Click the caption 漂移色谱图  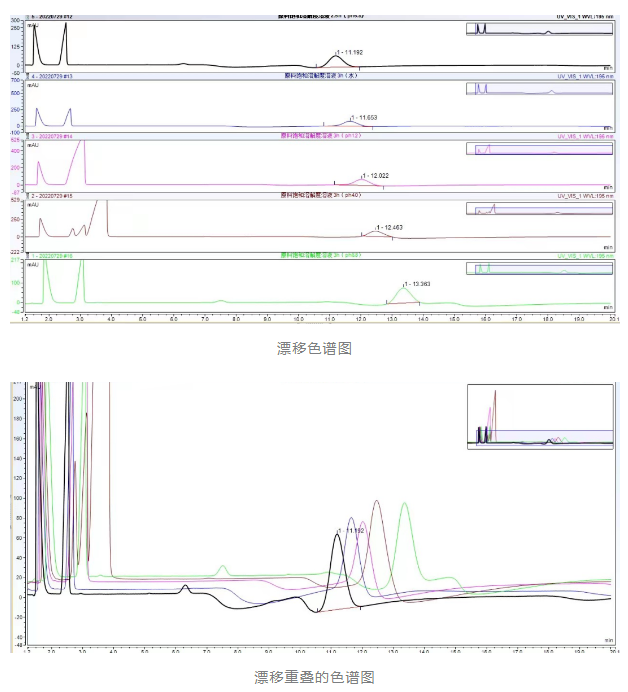(x=314, y=348)
